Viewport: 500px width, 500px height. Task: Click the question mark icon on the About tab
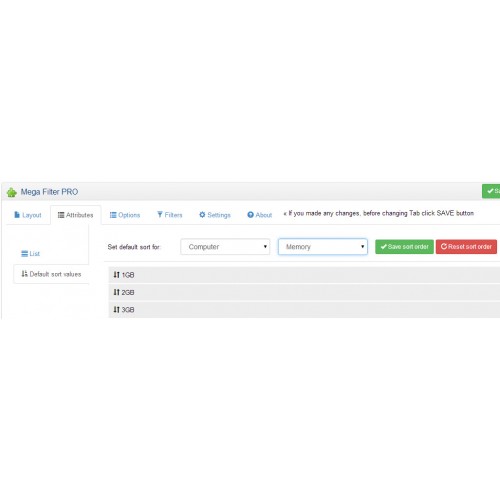[x=250, y=215]
